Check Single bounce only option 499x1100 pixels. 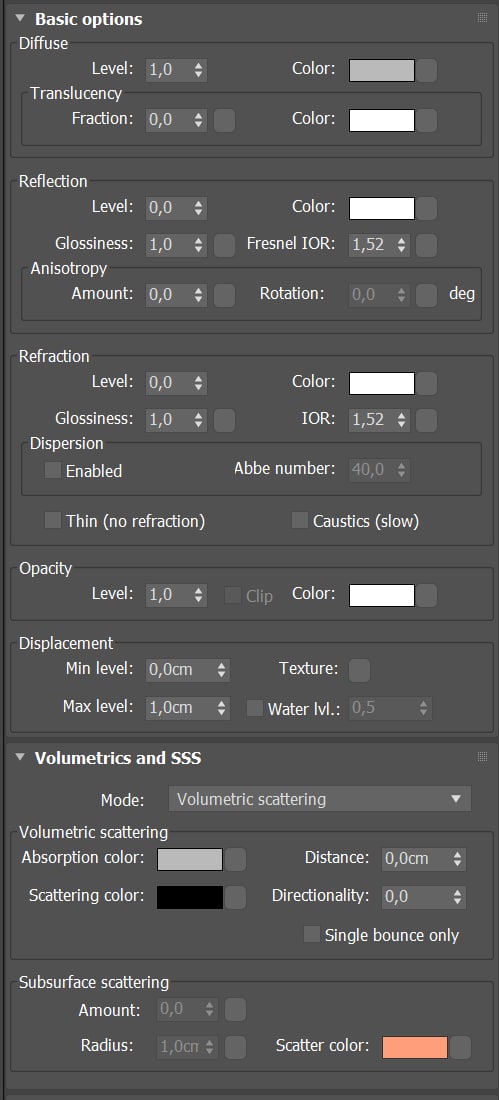tap(312, 934)
